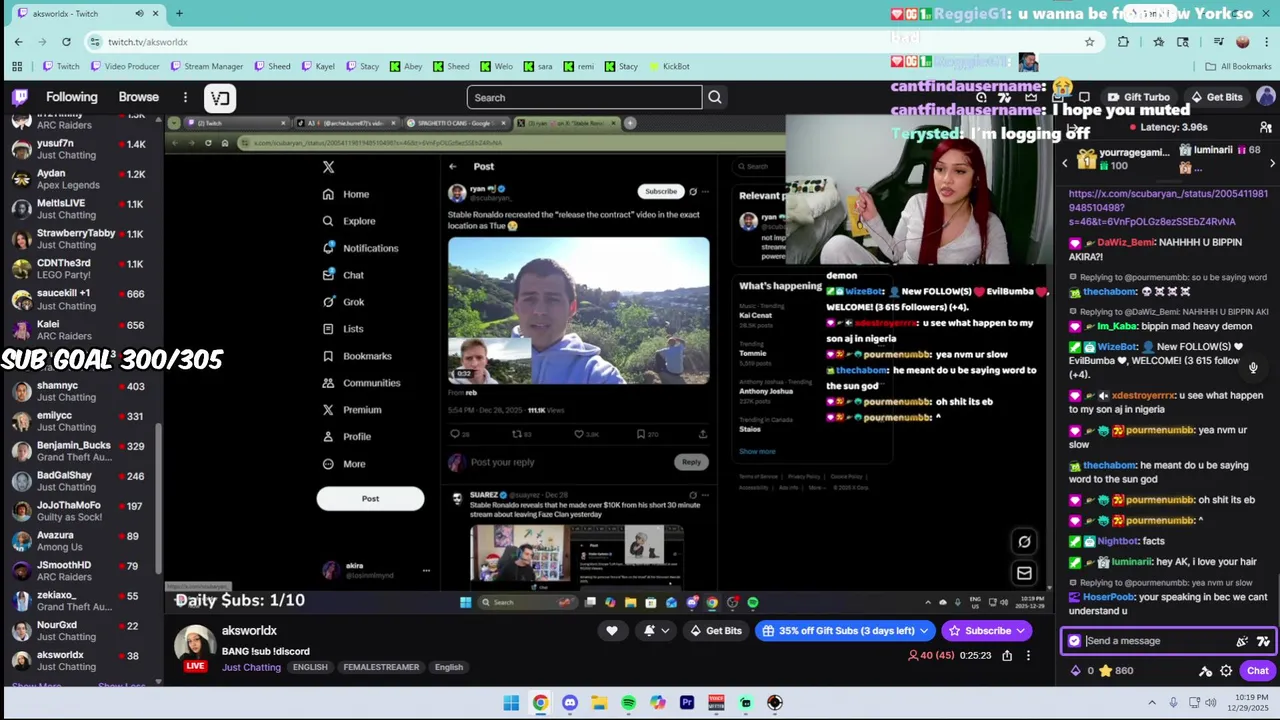
Task: Click the header Get Bits button
Action: (x=1216, y=97)
